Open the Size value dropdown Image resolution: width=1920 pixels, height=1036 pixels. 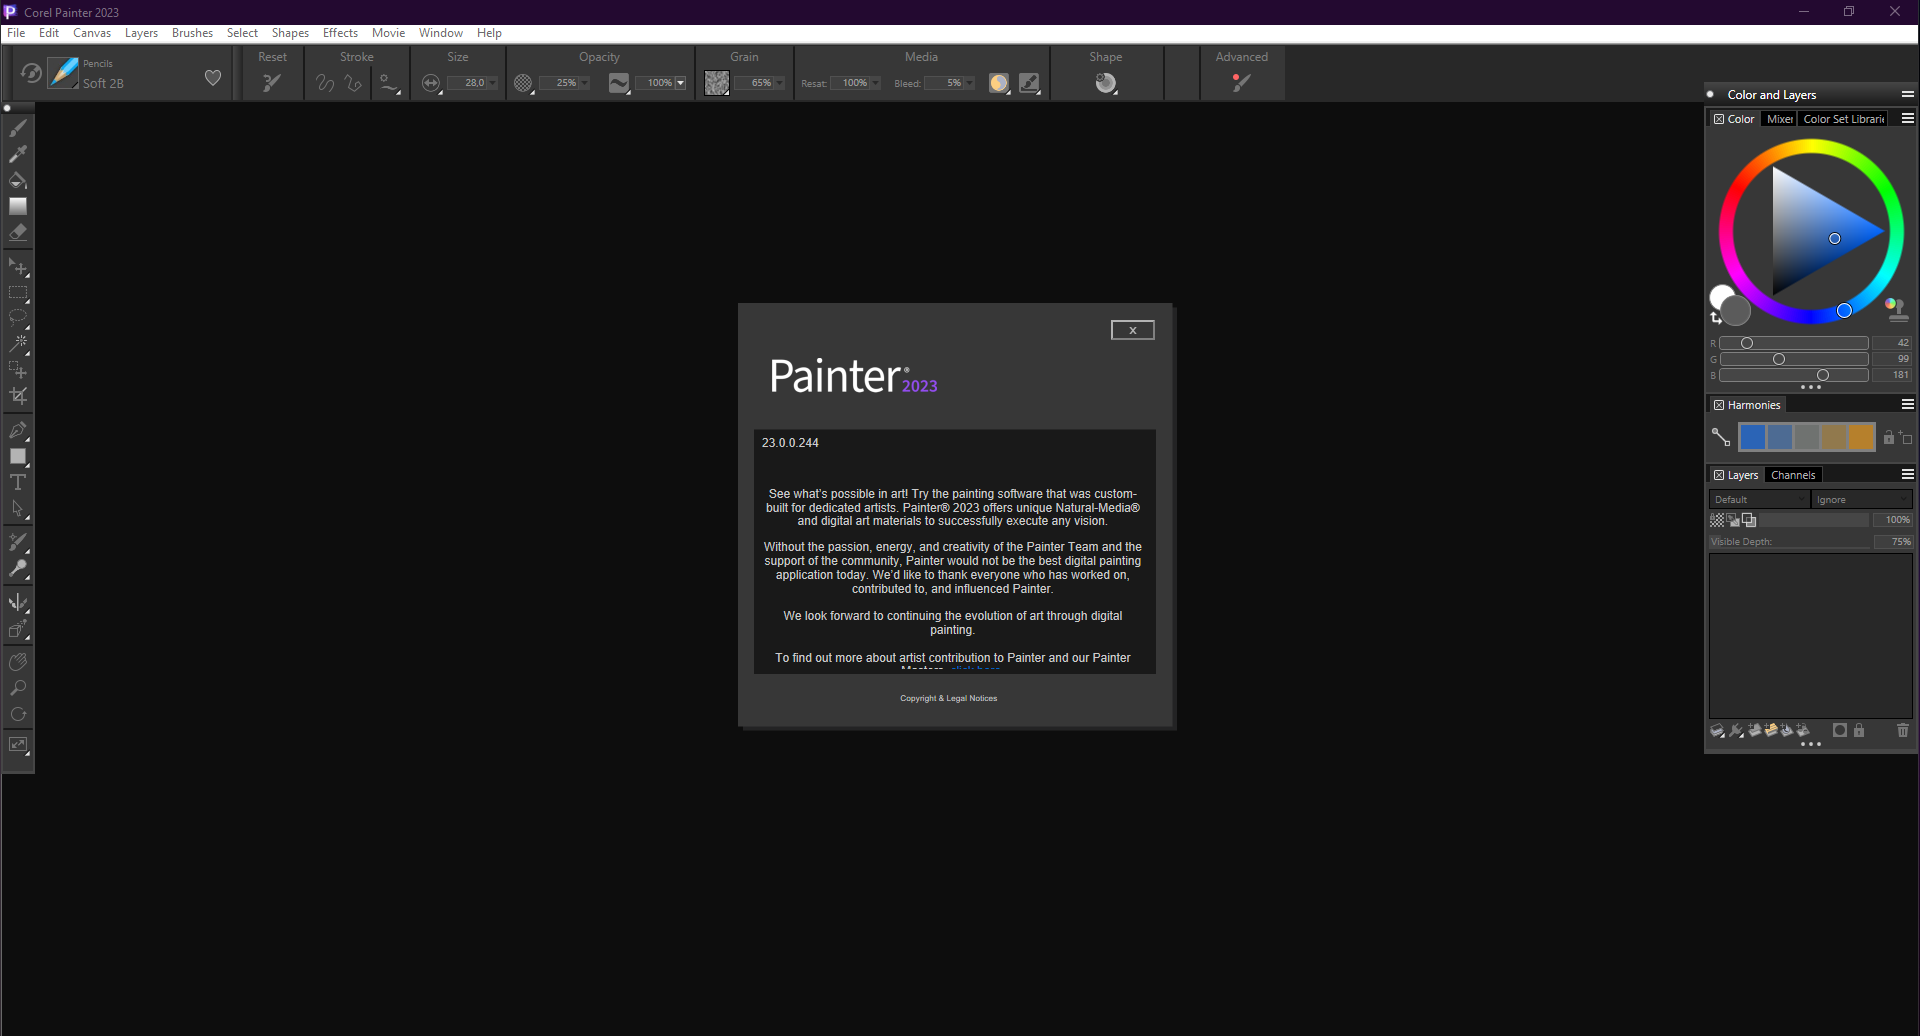492,83
